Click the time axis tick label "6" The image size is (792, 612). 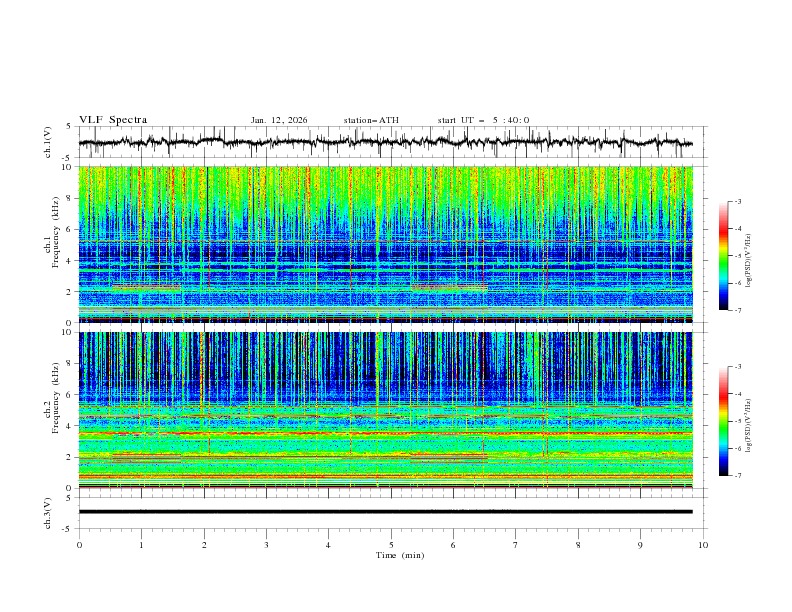point(453,545)
